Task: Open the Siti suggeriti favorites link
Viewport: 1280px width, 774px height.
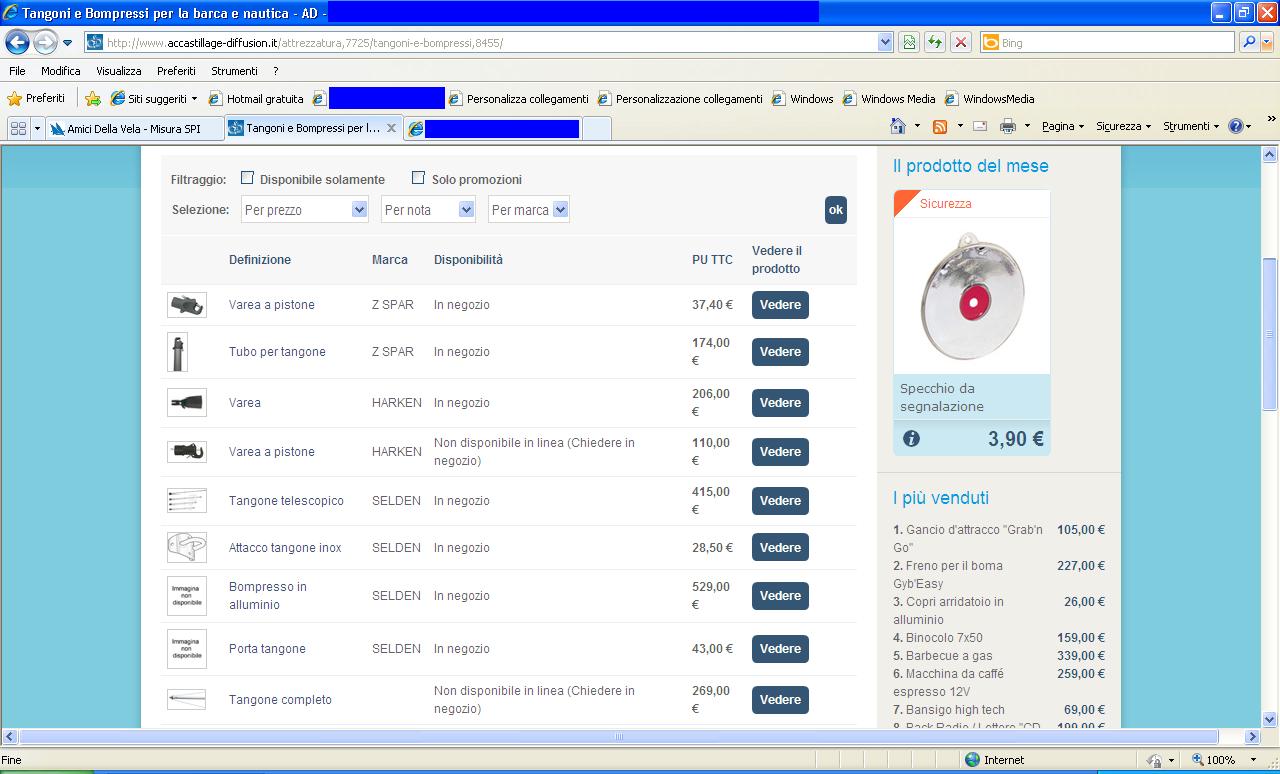Action: coord(156,99)
